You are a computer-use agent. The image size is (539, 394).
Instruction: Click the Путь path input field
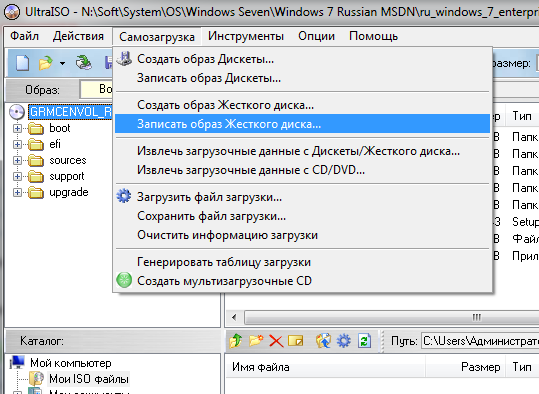[x=480, y=341]
